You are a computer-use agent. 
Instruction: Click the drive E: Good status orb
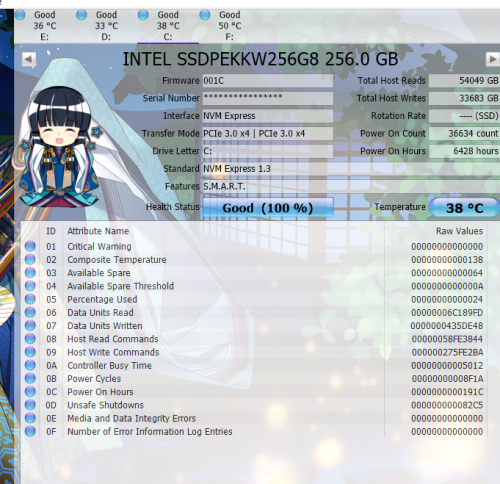point(20,15)
